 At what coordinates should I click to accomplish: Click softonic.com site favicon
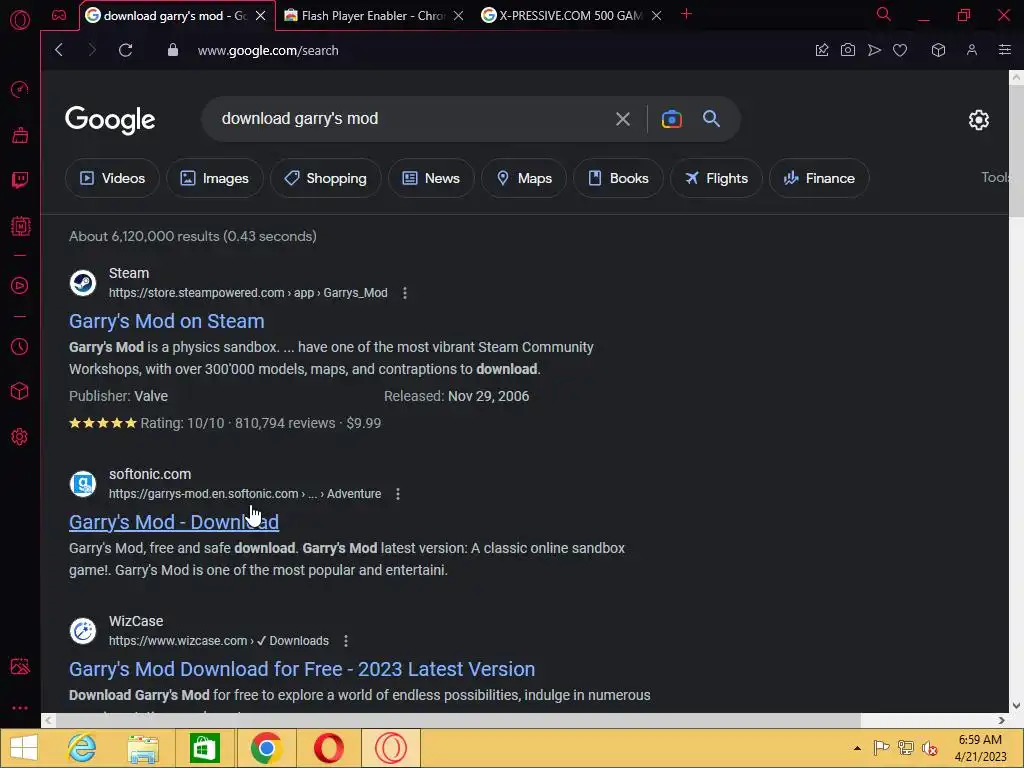click(83, 484)
